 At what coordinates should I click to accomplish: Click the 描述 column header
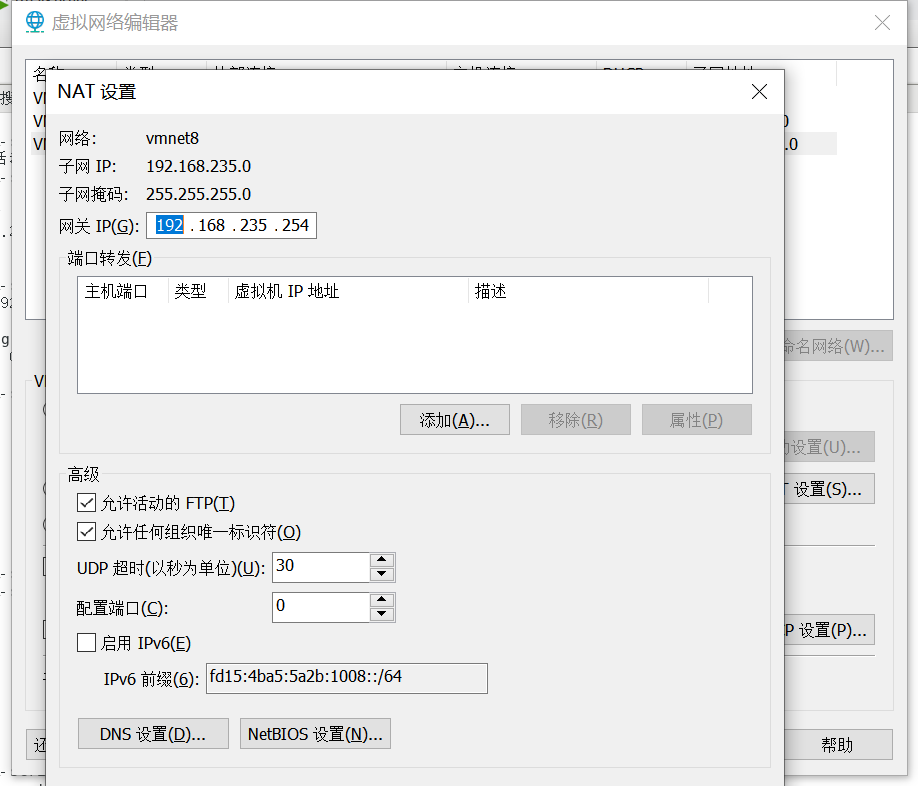click(x=588, y=291)
